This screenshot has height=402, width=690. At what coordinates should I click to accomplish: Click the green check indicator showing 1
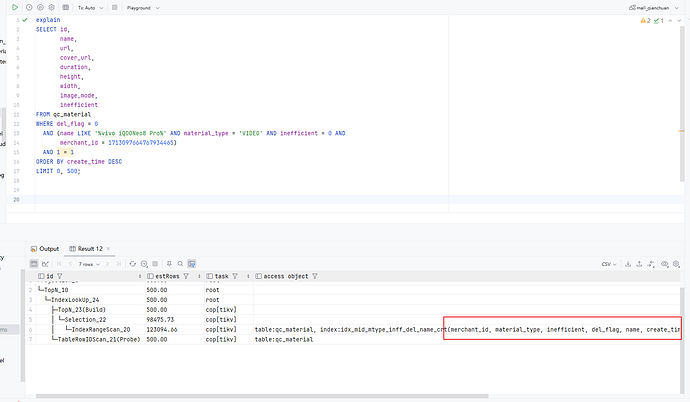tap(659, 21)
